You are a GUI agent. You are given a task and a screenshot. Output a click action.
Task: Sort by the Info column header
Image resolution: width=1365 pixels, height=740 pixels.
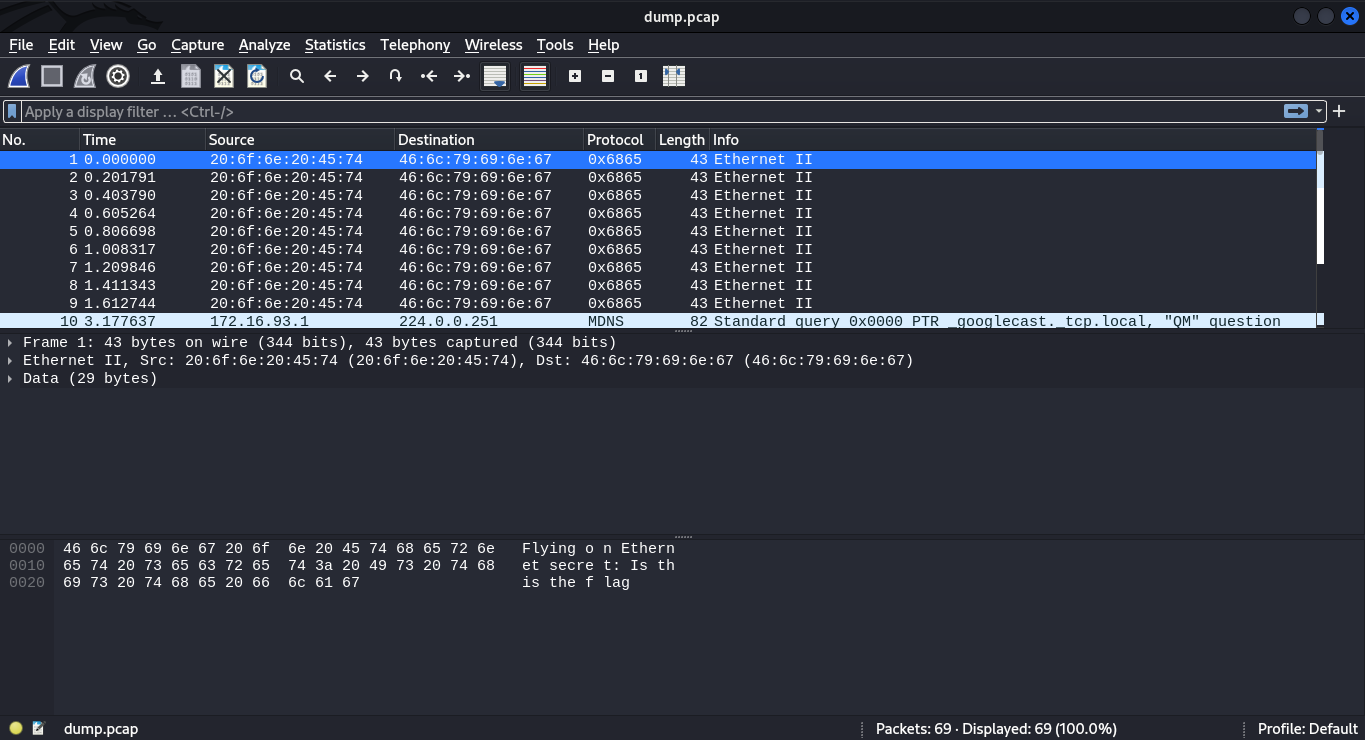[x=1013, y=140]
